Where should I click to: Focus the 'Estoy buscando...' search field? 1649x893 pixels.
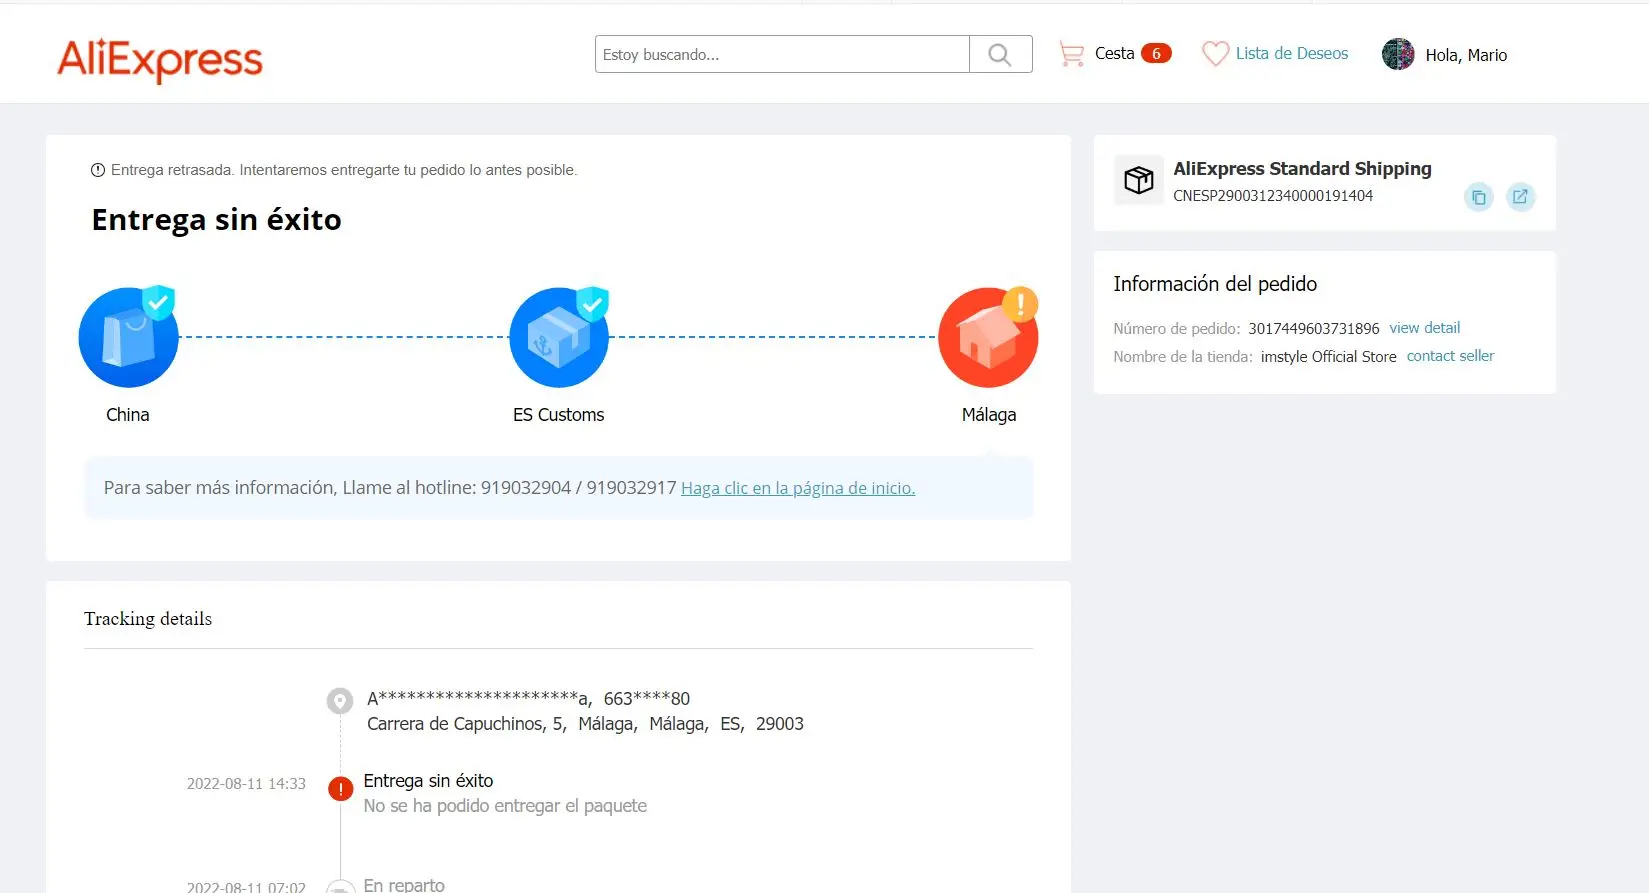tap(782, 54)
